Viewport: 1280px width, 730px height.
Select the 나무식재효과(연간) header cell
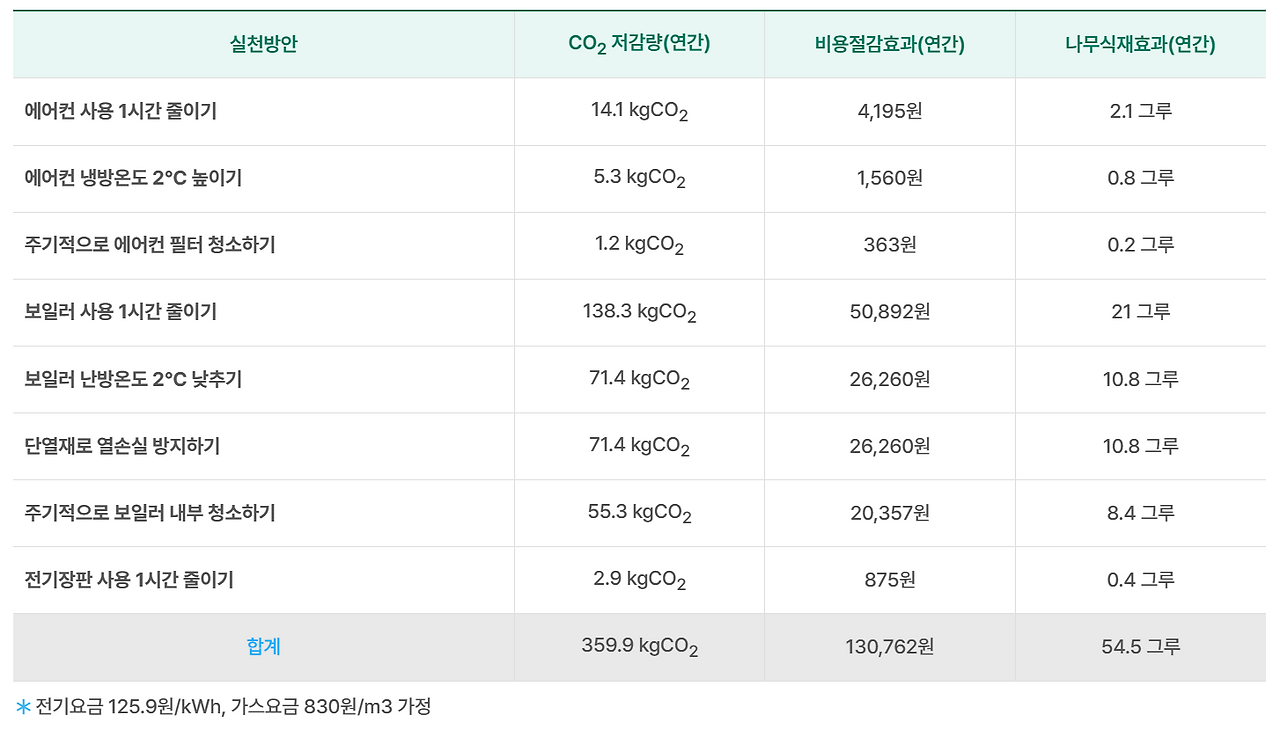[x=1141, y=44]
